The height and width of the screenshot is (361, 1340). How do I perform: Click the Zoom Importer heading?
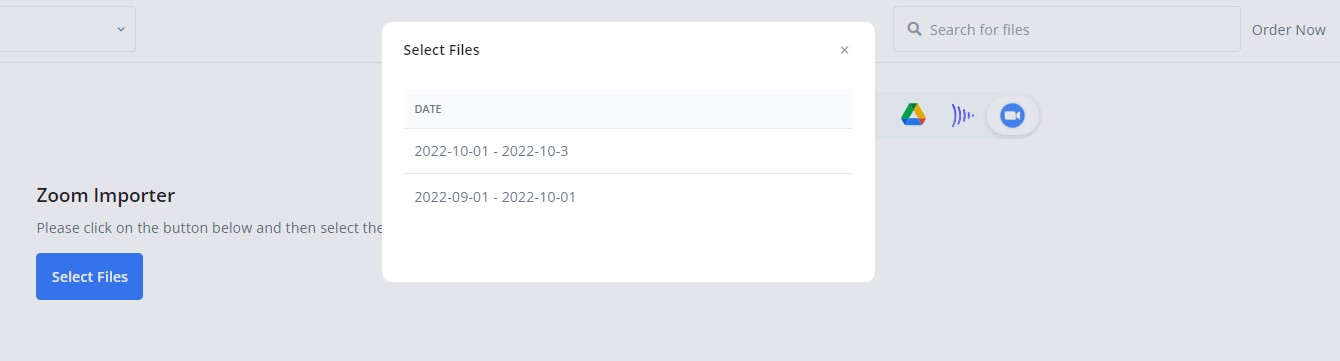[106, 195]
